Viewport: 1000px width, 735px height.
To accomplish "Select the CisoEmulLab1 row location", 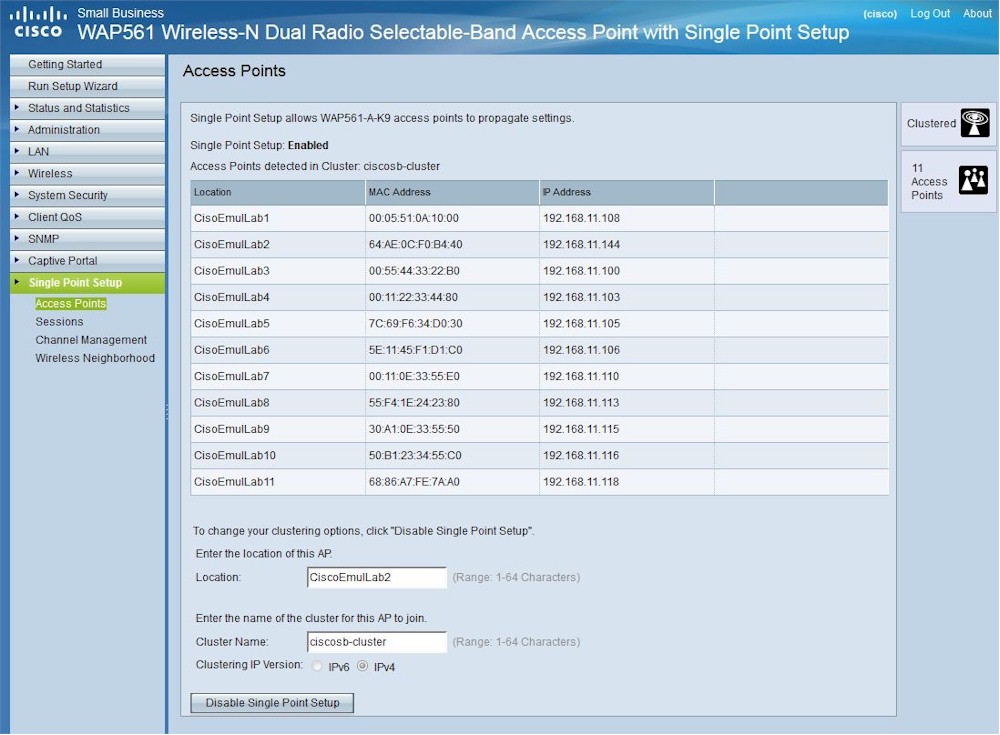I will pos(232,218).
